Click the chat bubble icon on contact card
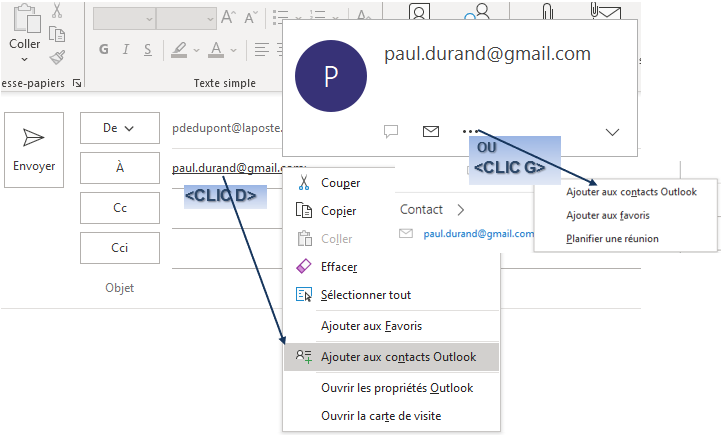 pyautogui.click(x=391, y=132)
